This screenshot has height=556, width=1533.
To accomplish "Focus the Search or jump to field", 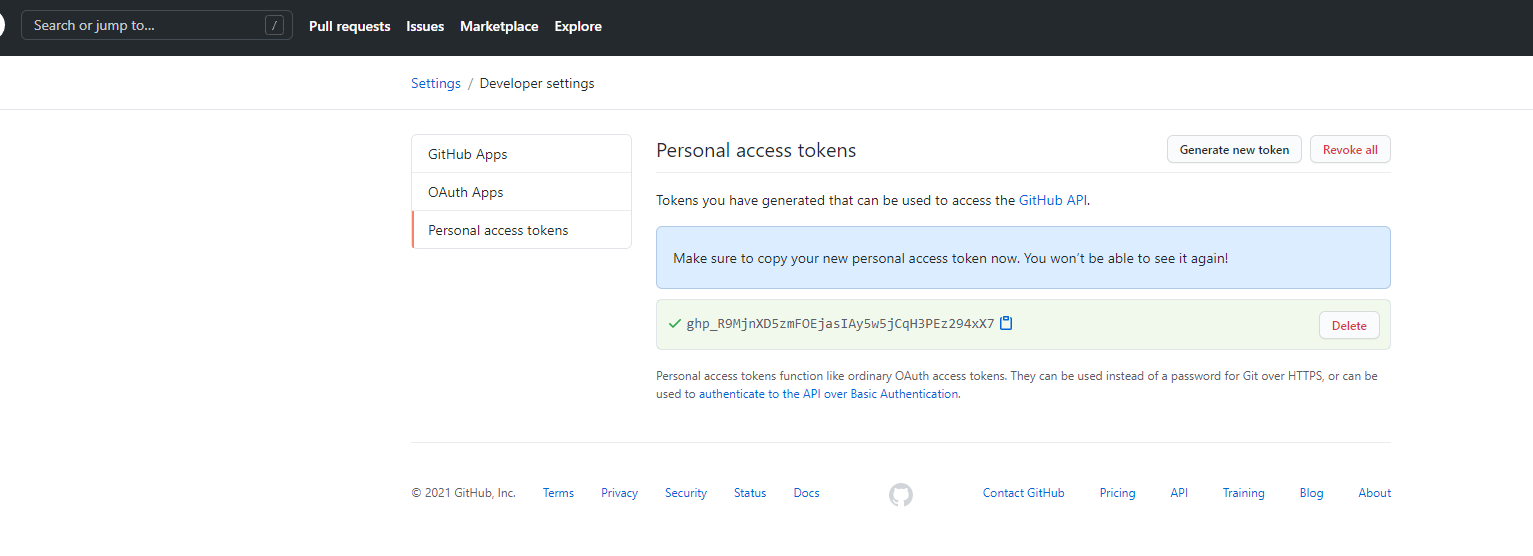I will tap(145, 26).
